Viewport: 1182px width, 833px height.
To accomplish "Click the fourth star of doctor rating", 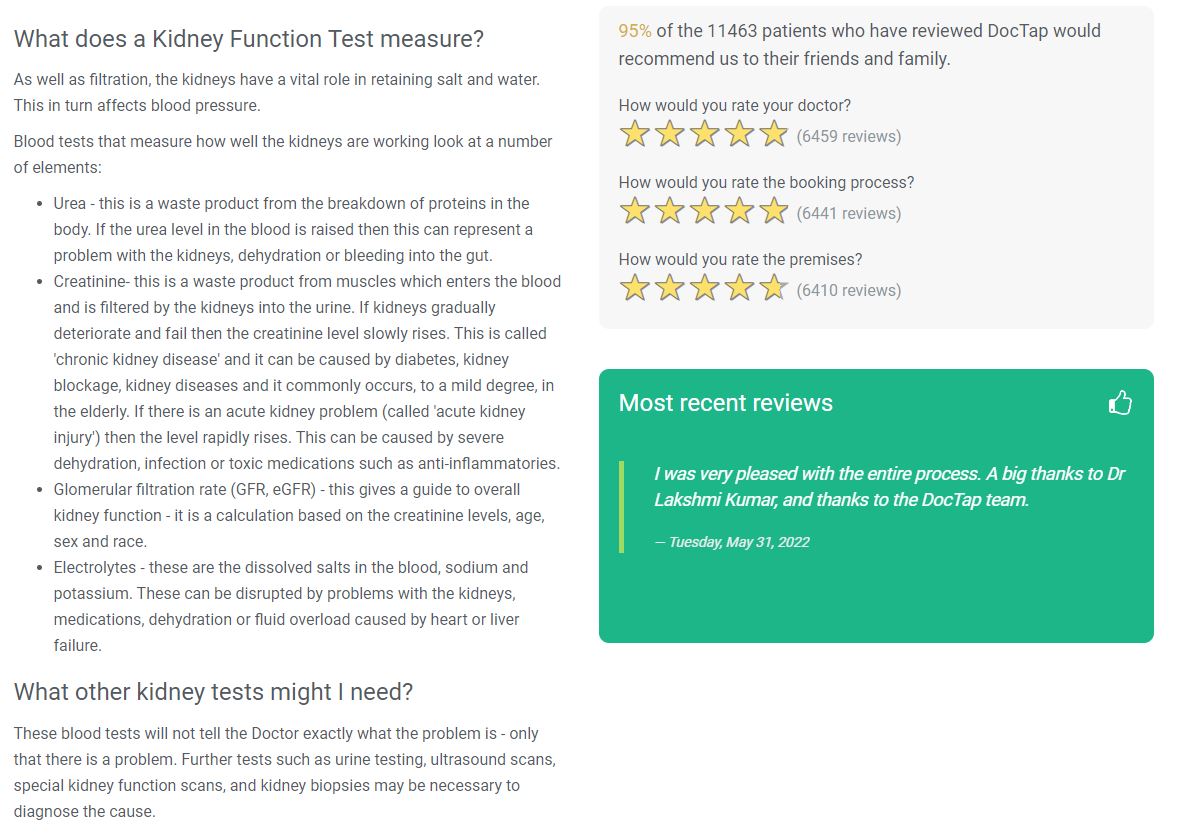I will 739,134.
